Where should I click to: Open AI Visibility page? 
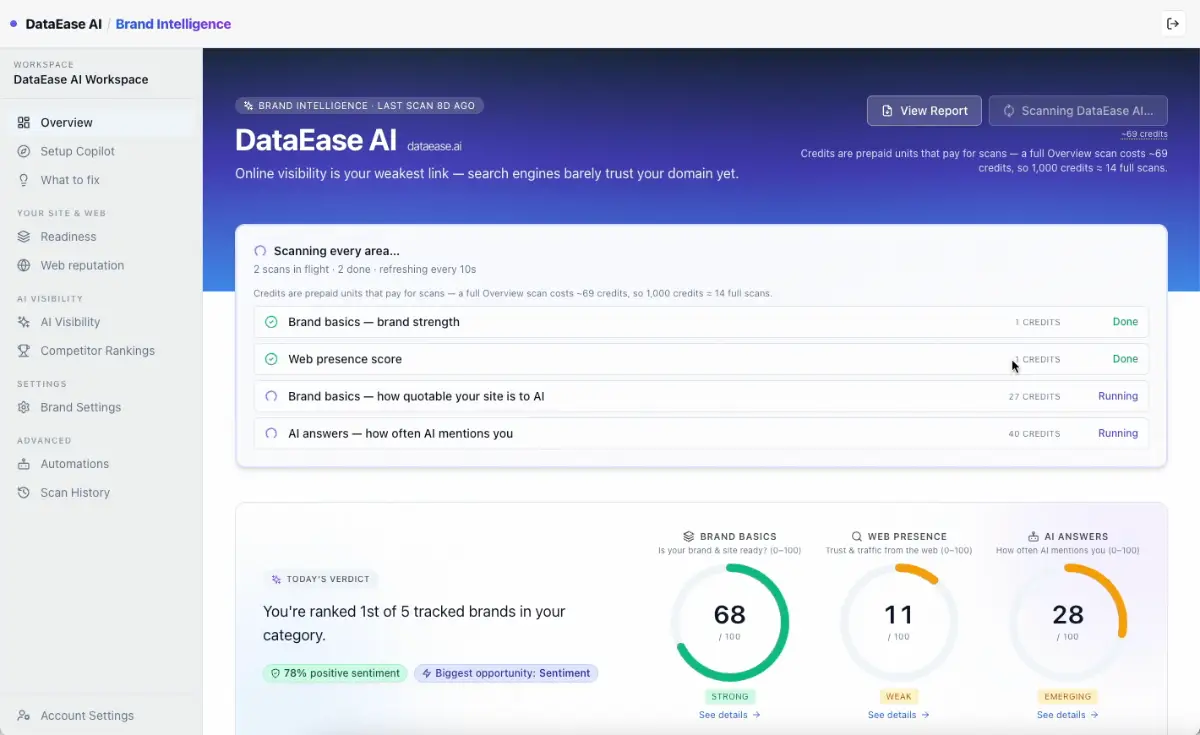[x=100, y=322]
